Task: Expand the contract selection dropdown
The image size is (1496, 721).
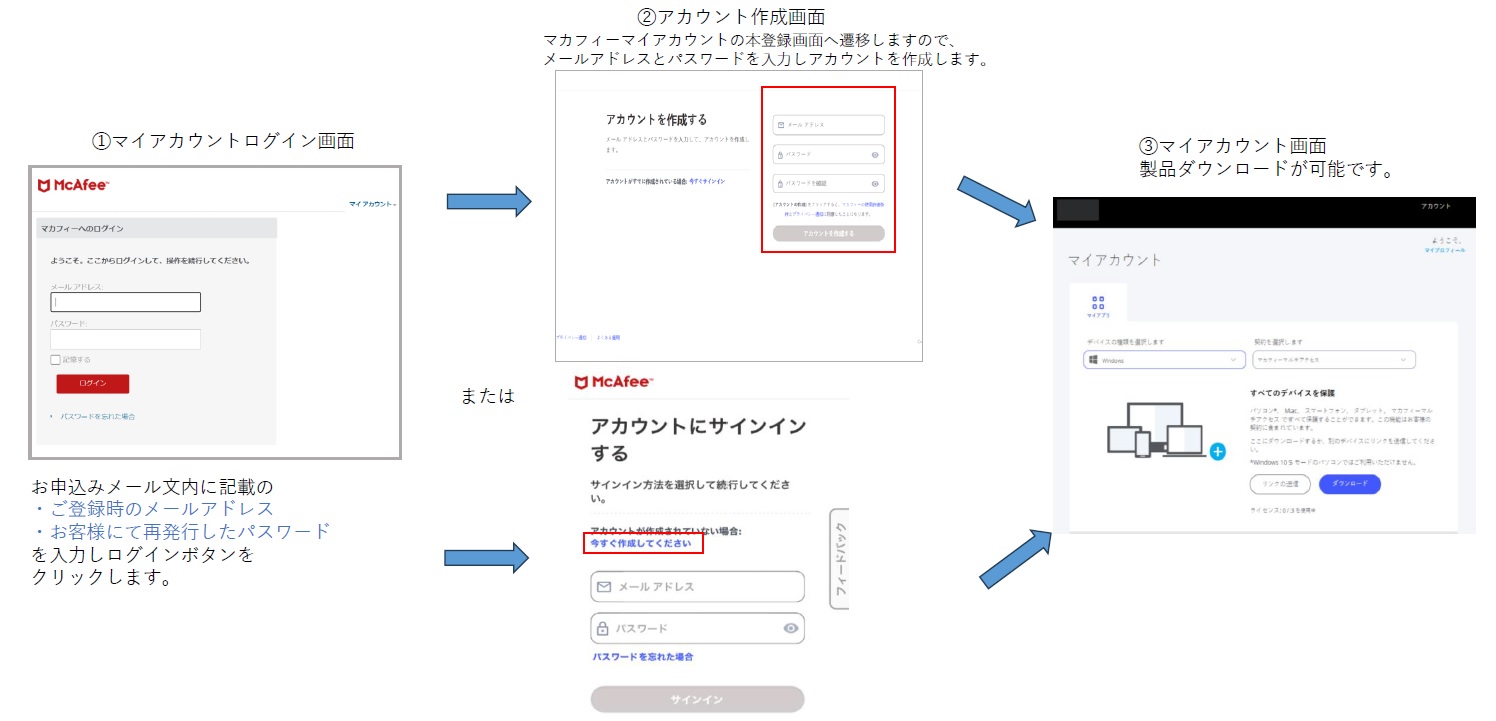Action: click(1334, 360)
